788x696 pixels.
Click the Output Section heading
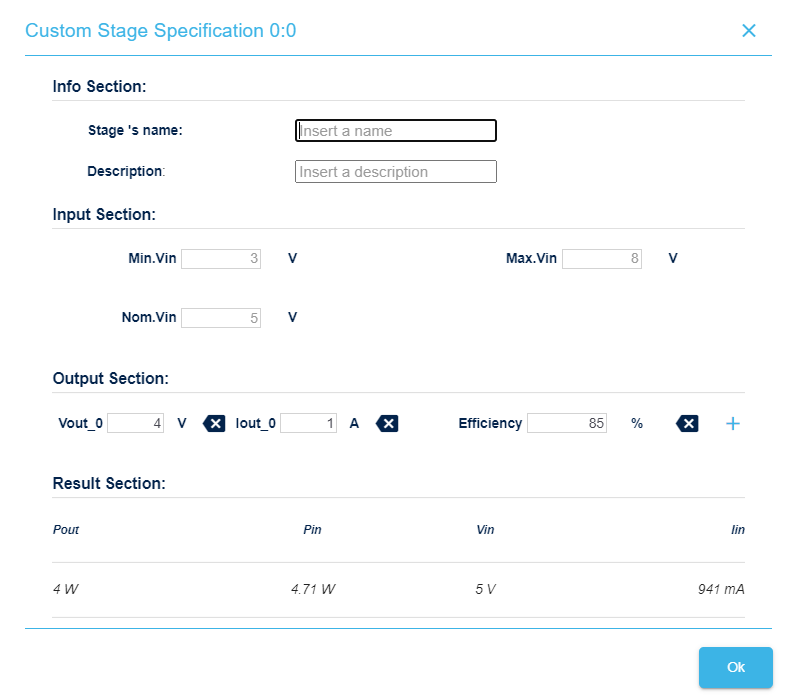click(x=111, y=378)
